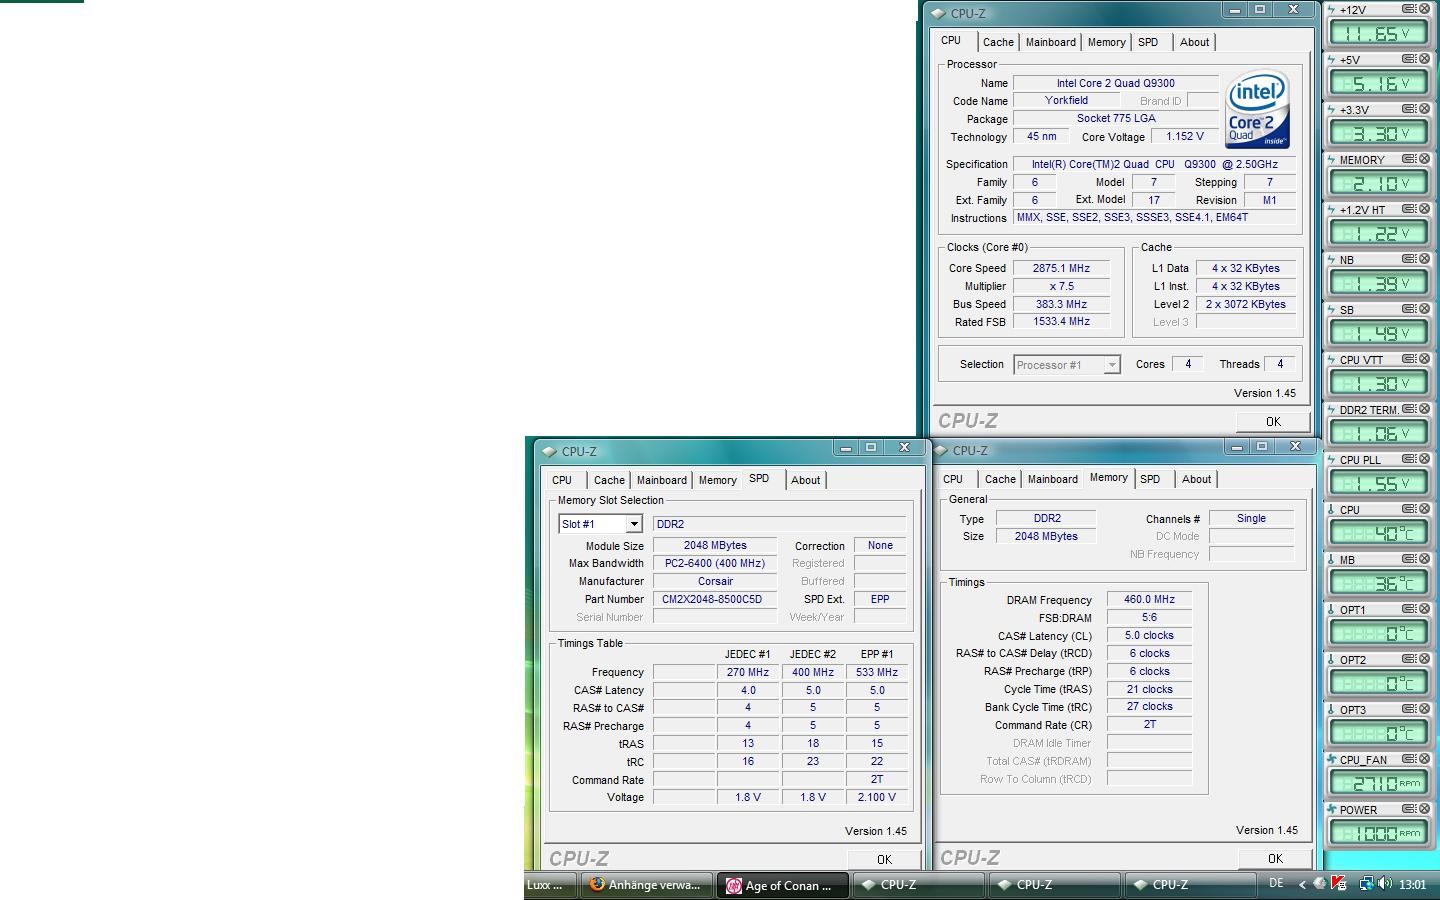Click the EPP #1 voltage 2.100 V cell
This screenshot has width=1440, height=900.
(877, 797)
